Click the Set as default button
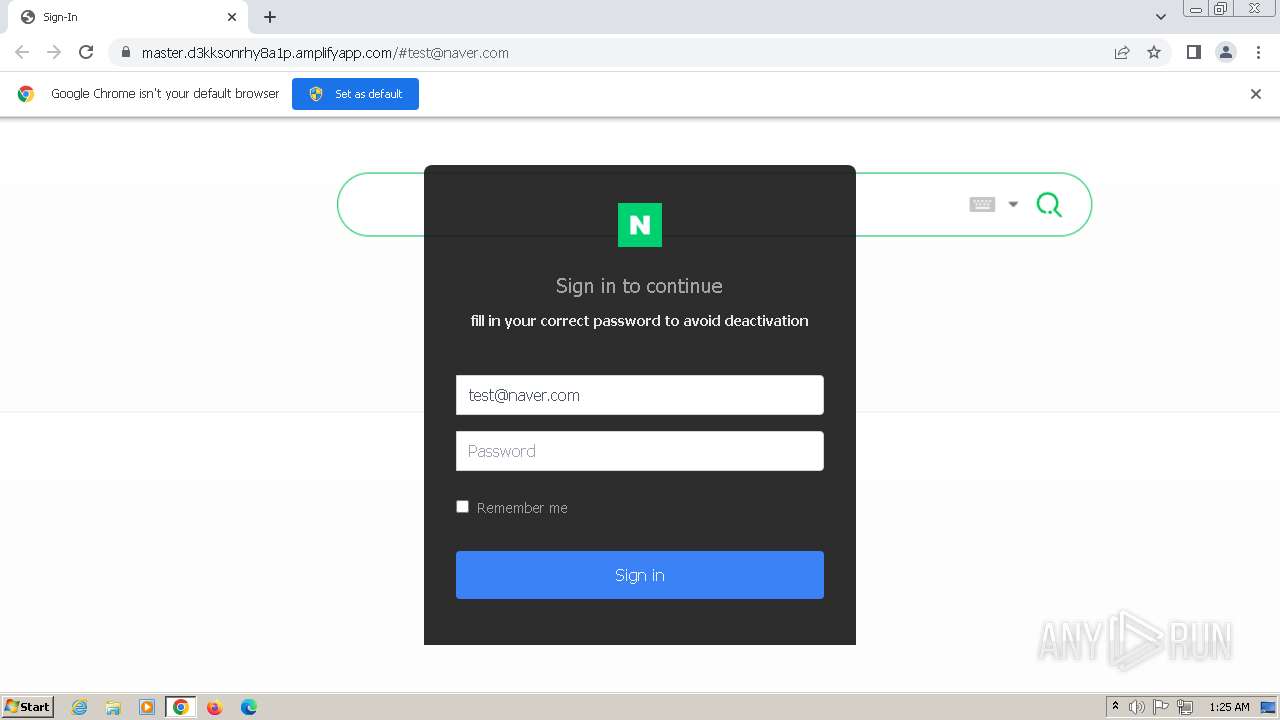 click(x=355, y=94)
